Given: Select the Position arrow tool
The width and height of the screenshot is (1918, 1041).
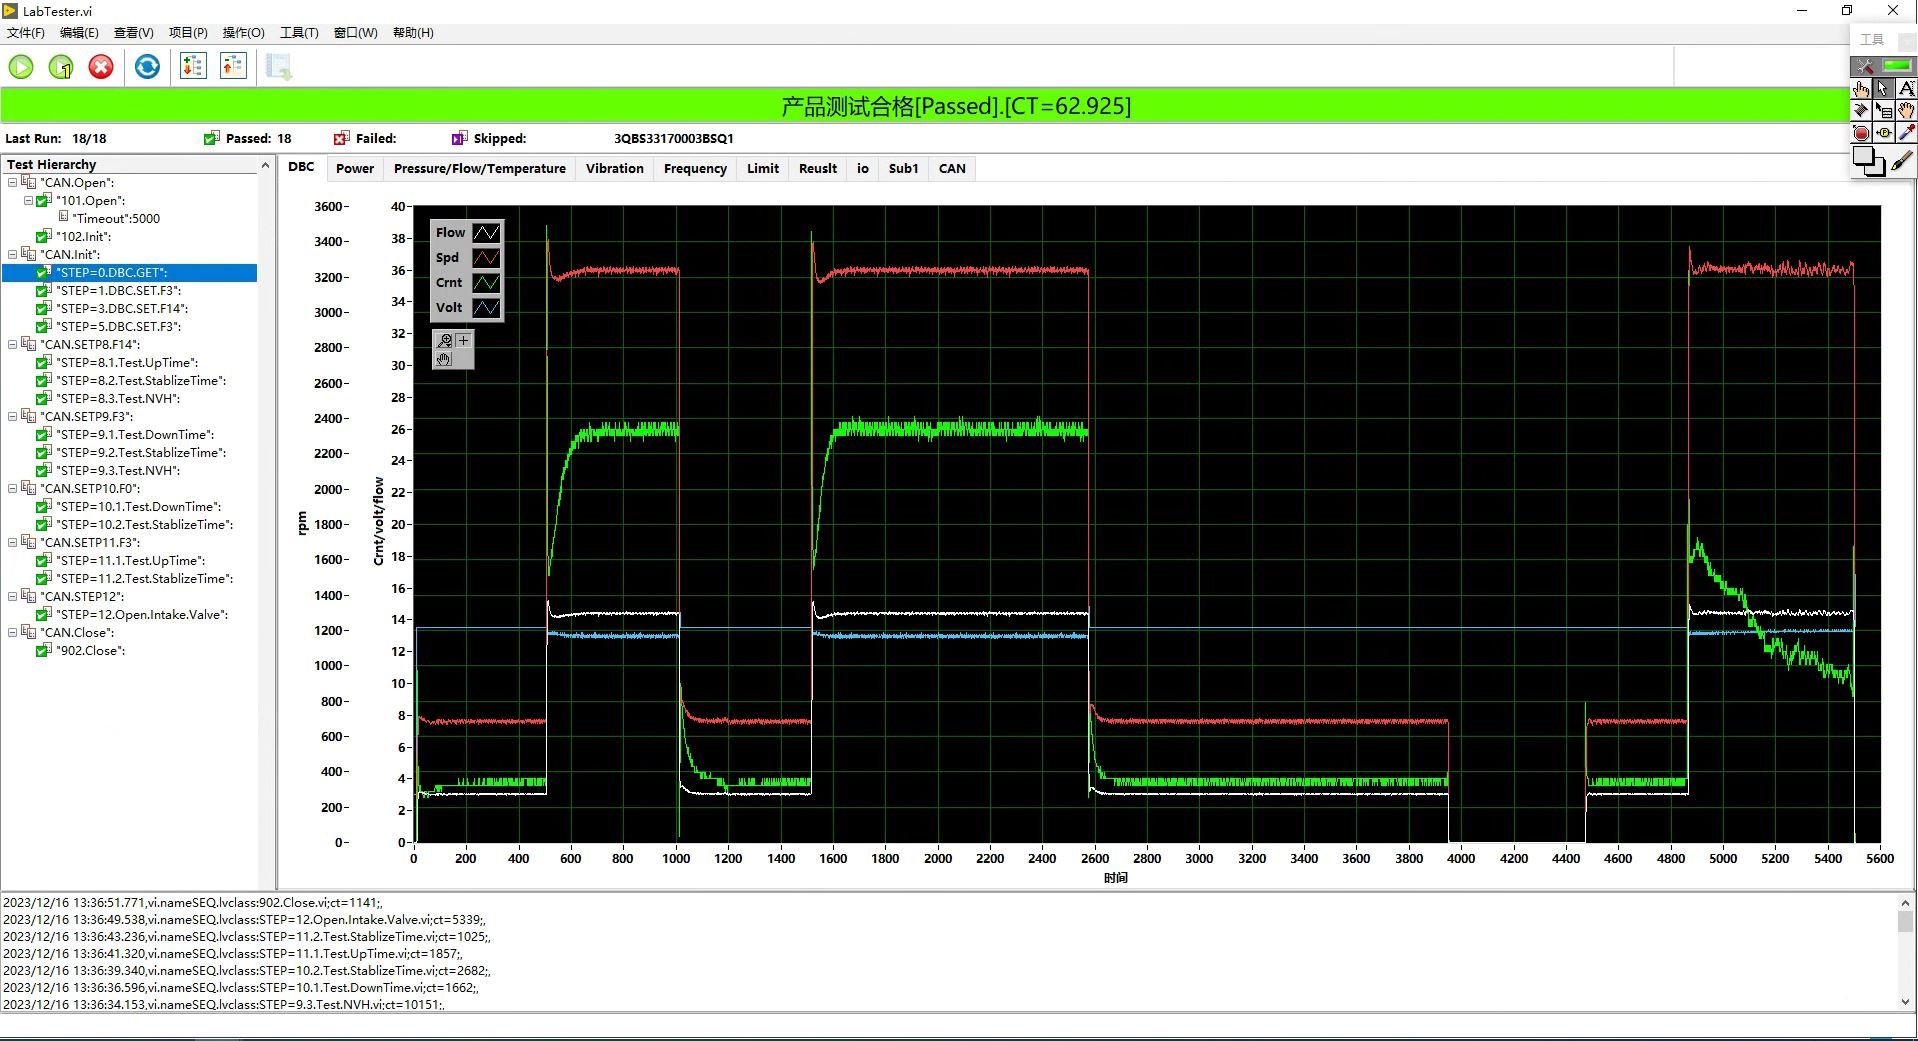Looking at the screenshot, I should [x=1884, y=88].
